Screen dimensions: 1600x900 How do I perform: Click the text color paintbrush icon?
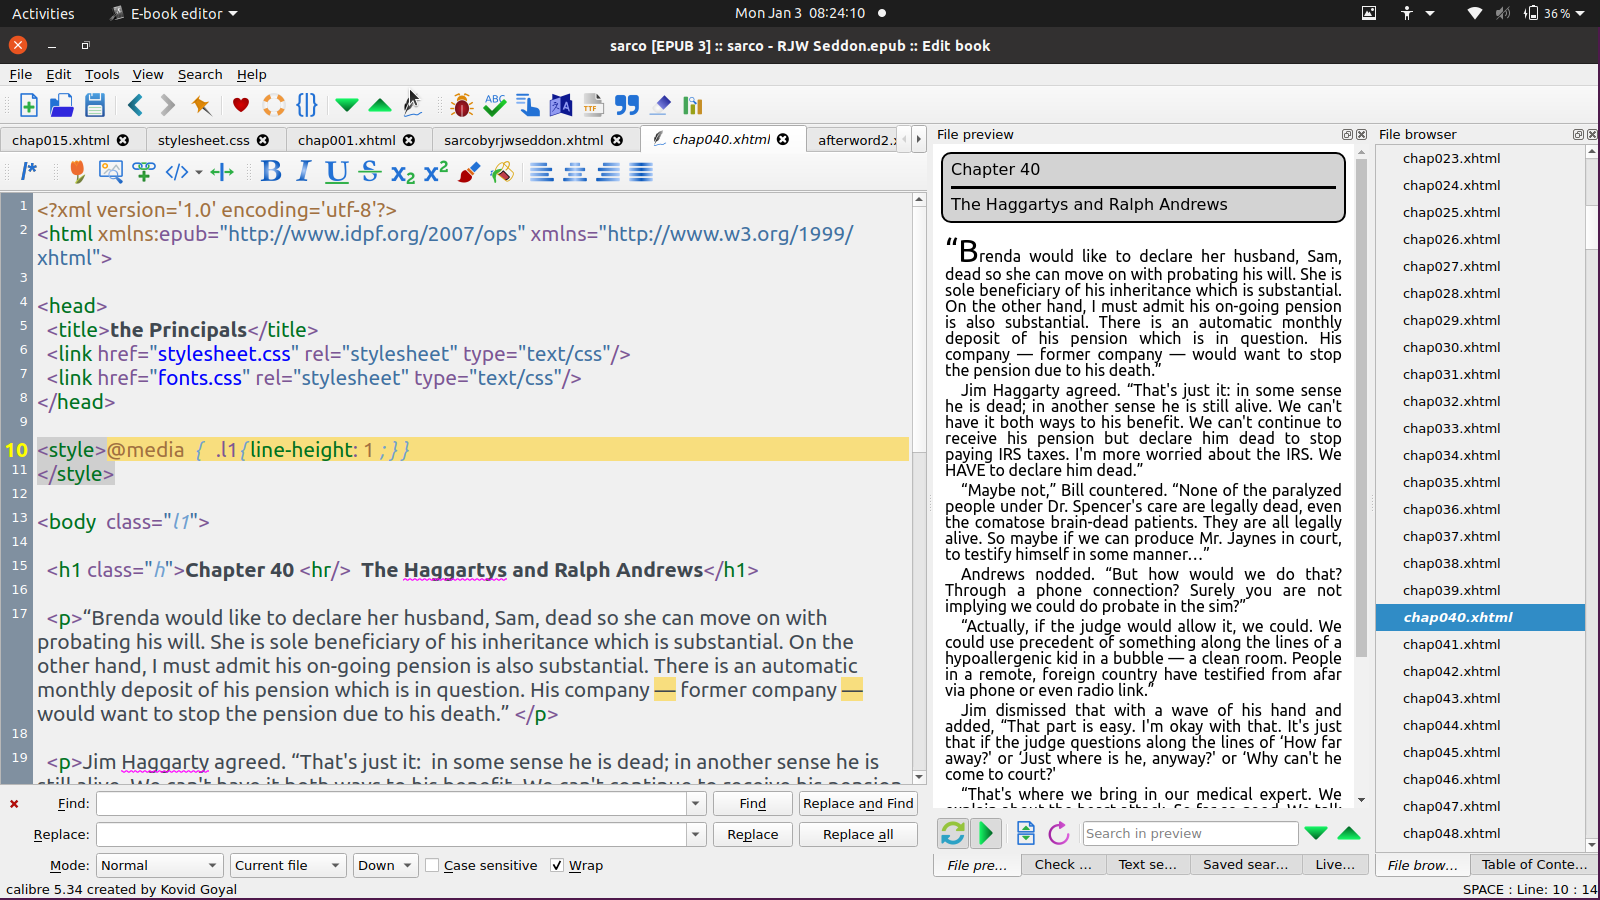[469, 172]
